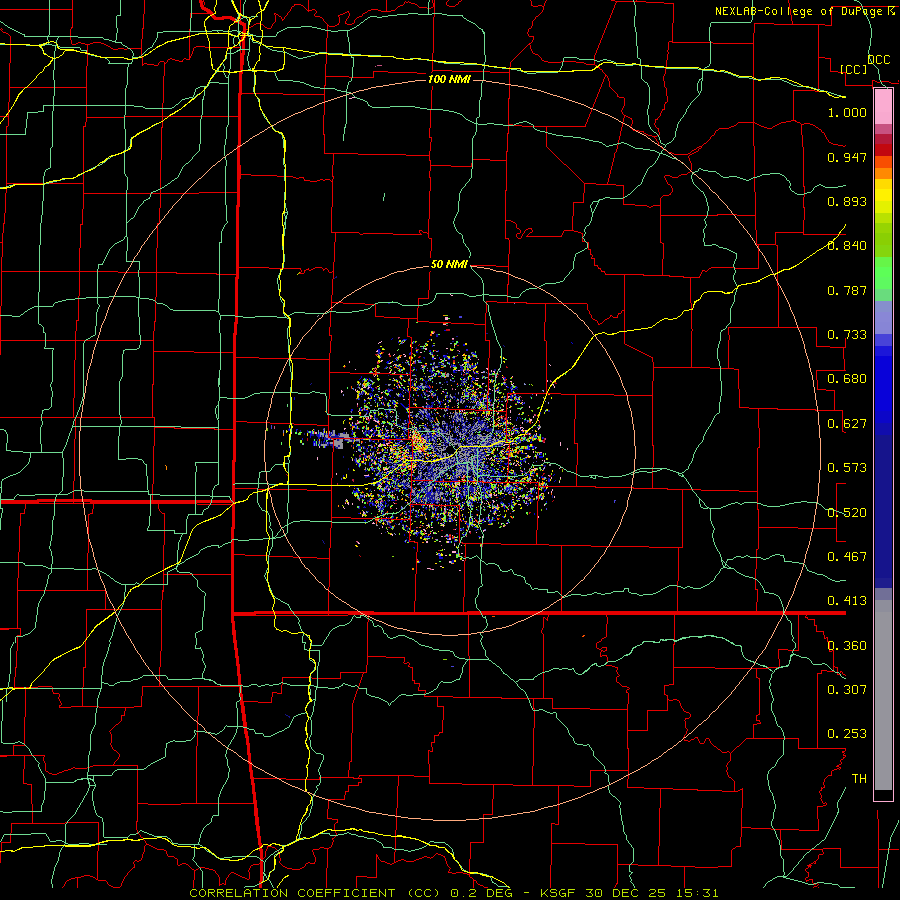
Task: Click the TH label near the legend bottom
Action: tap(859, 779)
